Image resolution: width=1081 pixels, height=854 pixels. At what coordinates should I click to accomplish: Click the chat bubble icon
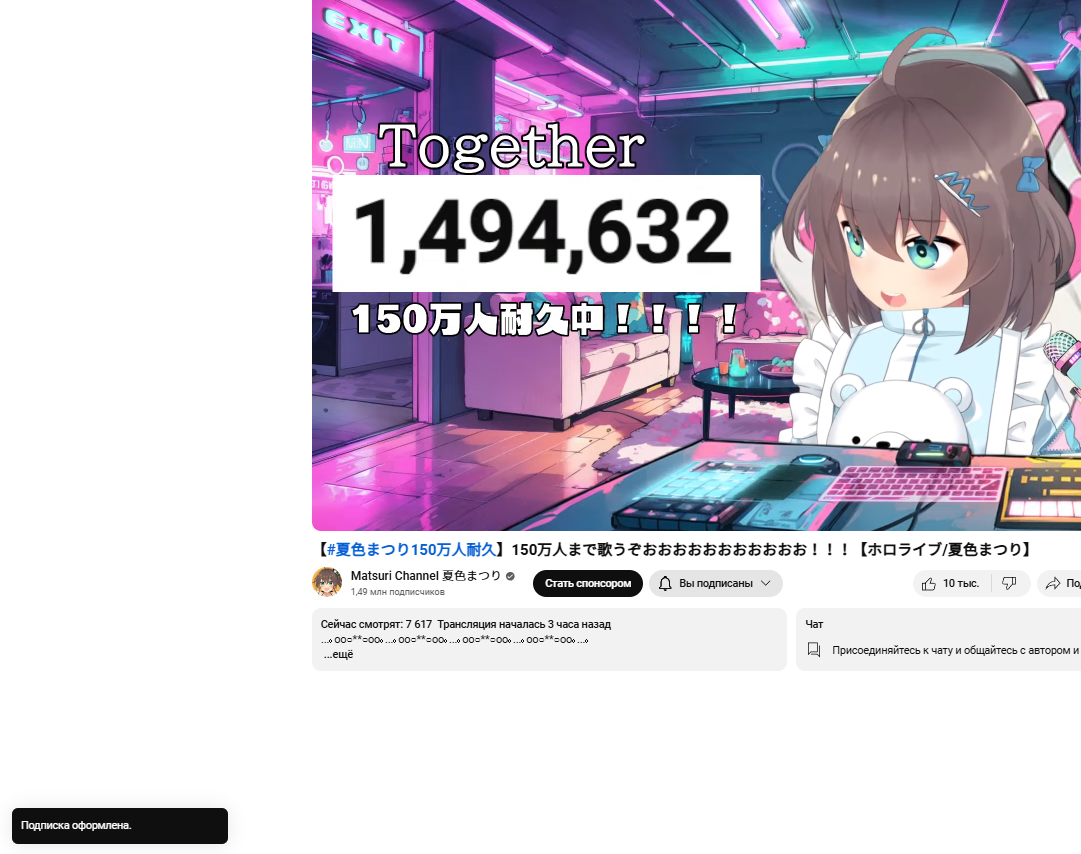click(814, 650)
